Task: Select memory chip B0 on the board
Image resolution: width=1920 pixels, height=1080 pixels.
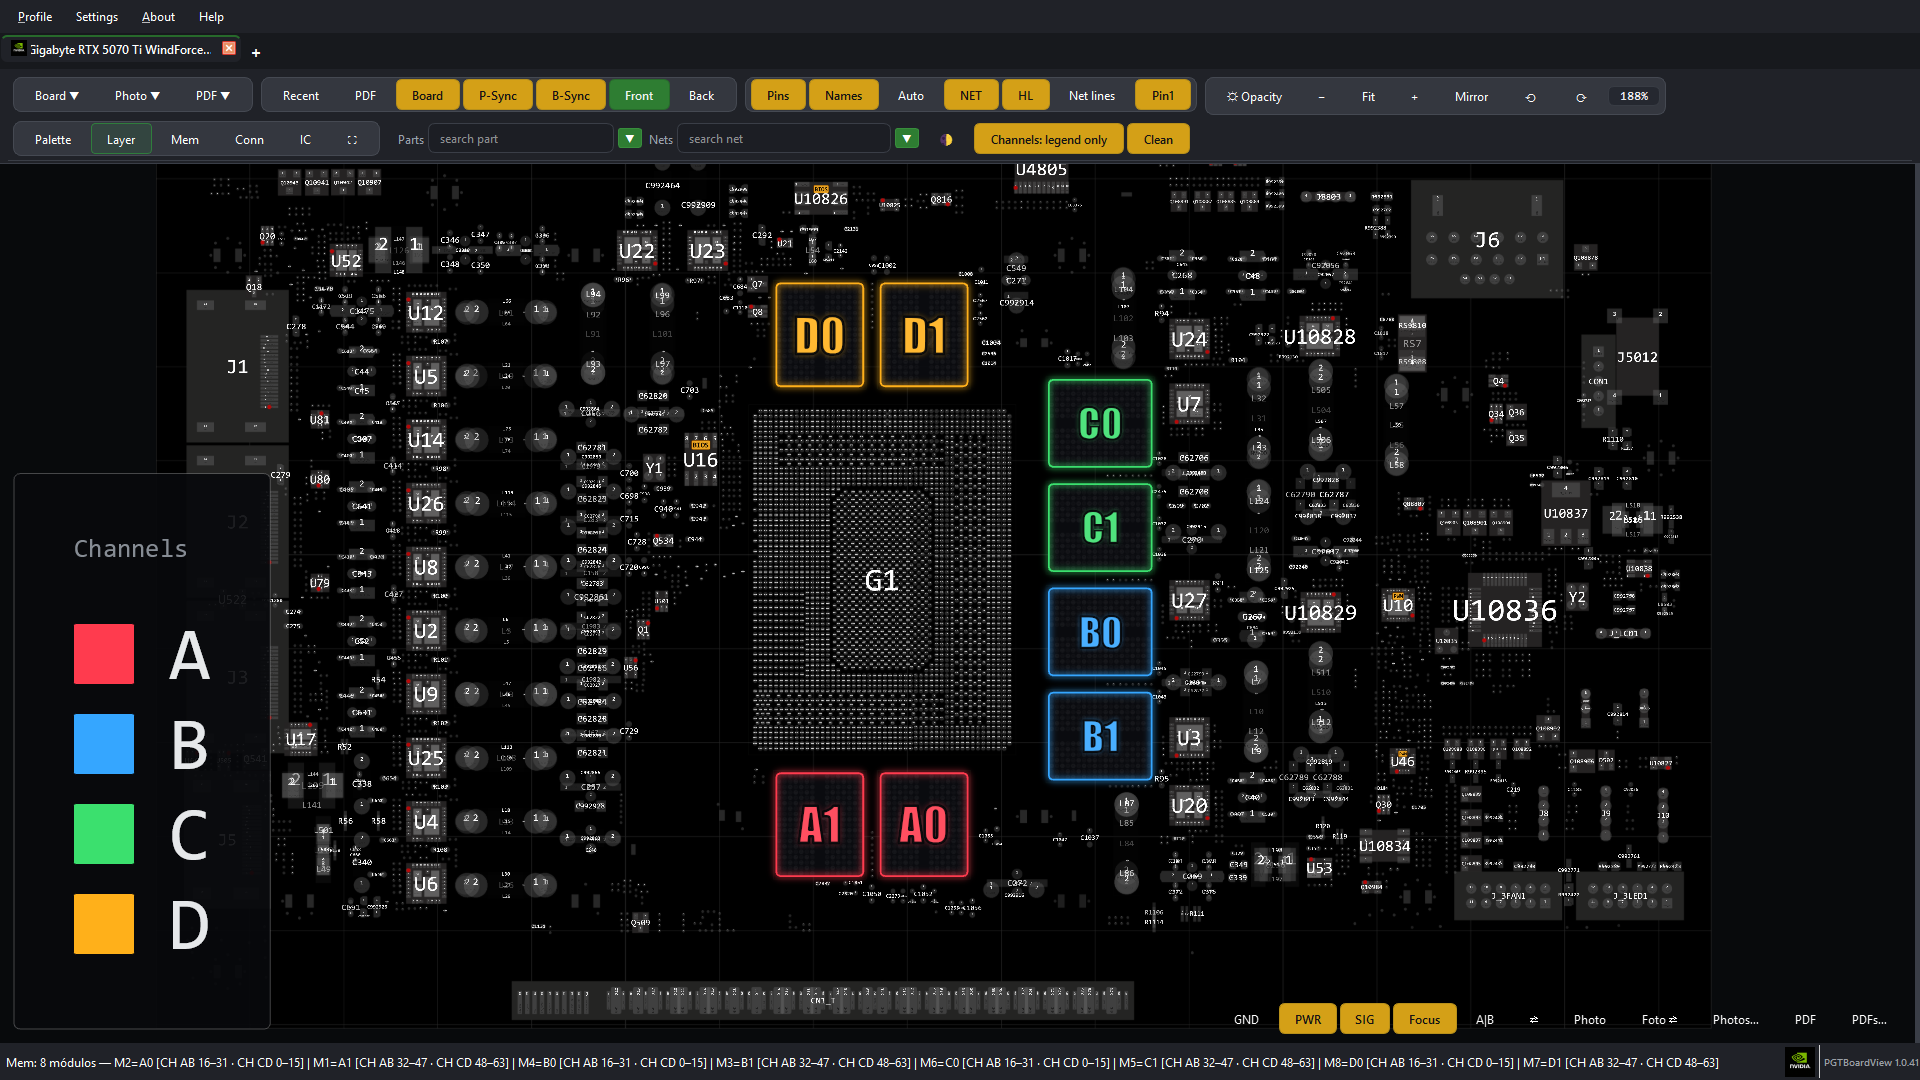Action: point(1100,632)
